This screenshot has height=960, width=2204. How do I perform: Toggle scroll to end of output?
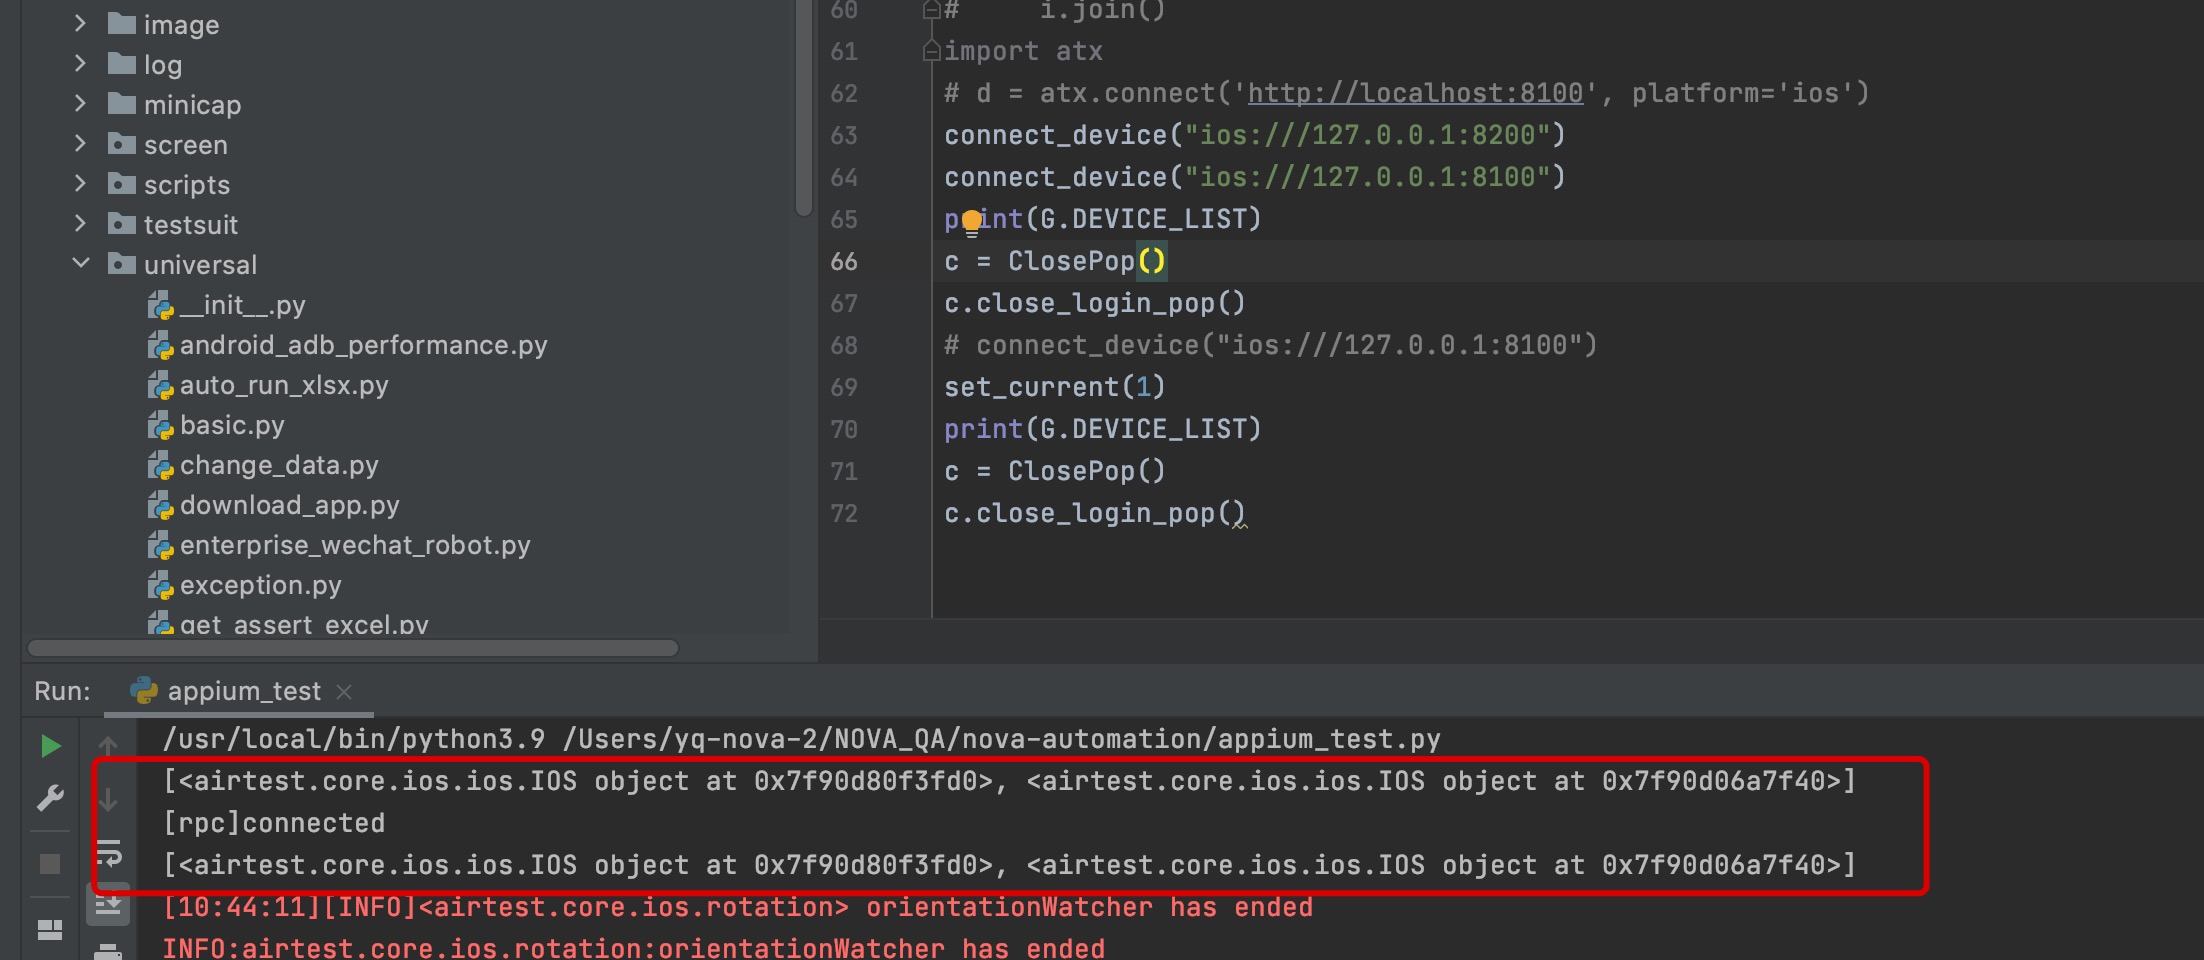click(x=108, y=904)
